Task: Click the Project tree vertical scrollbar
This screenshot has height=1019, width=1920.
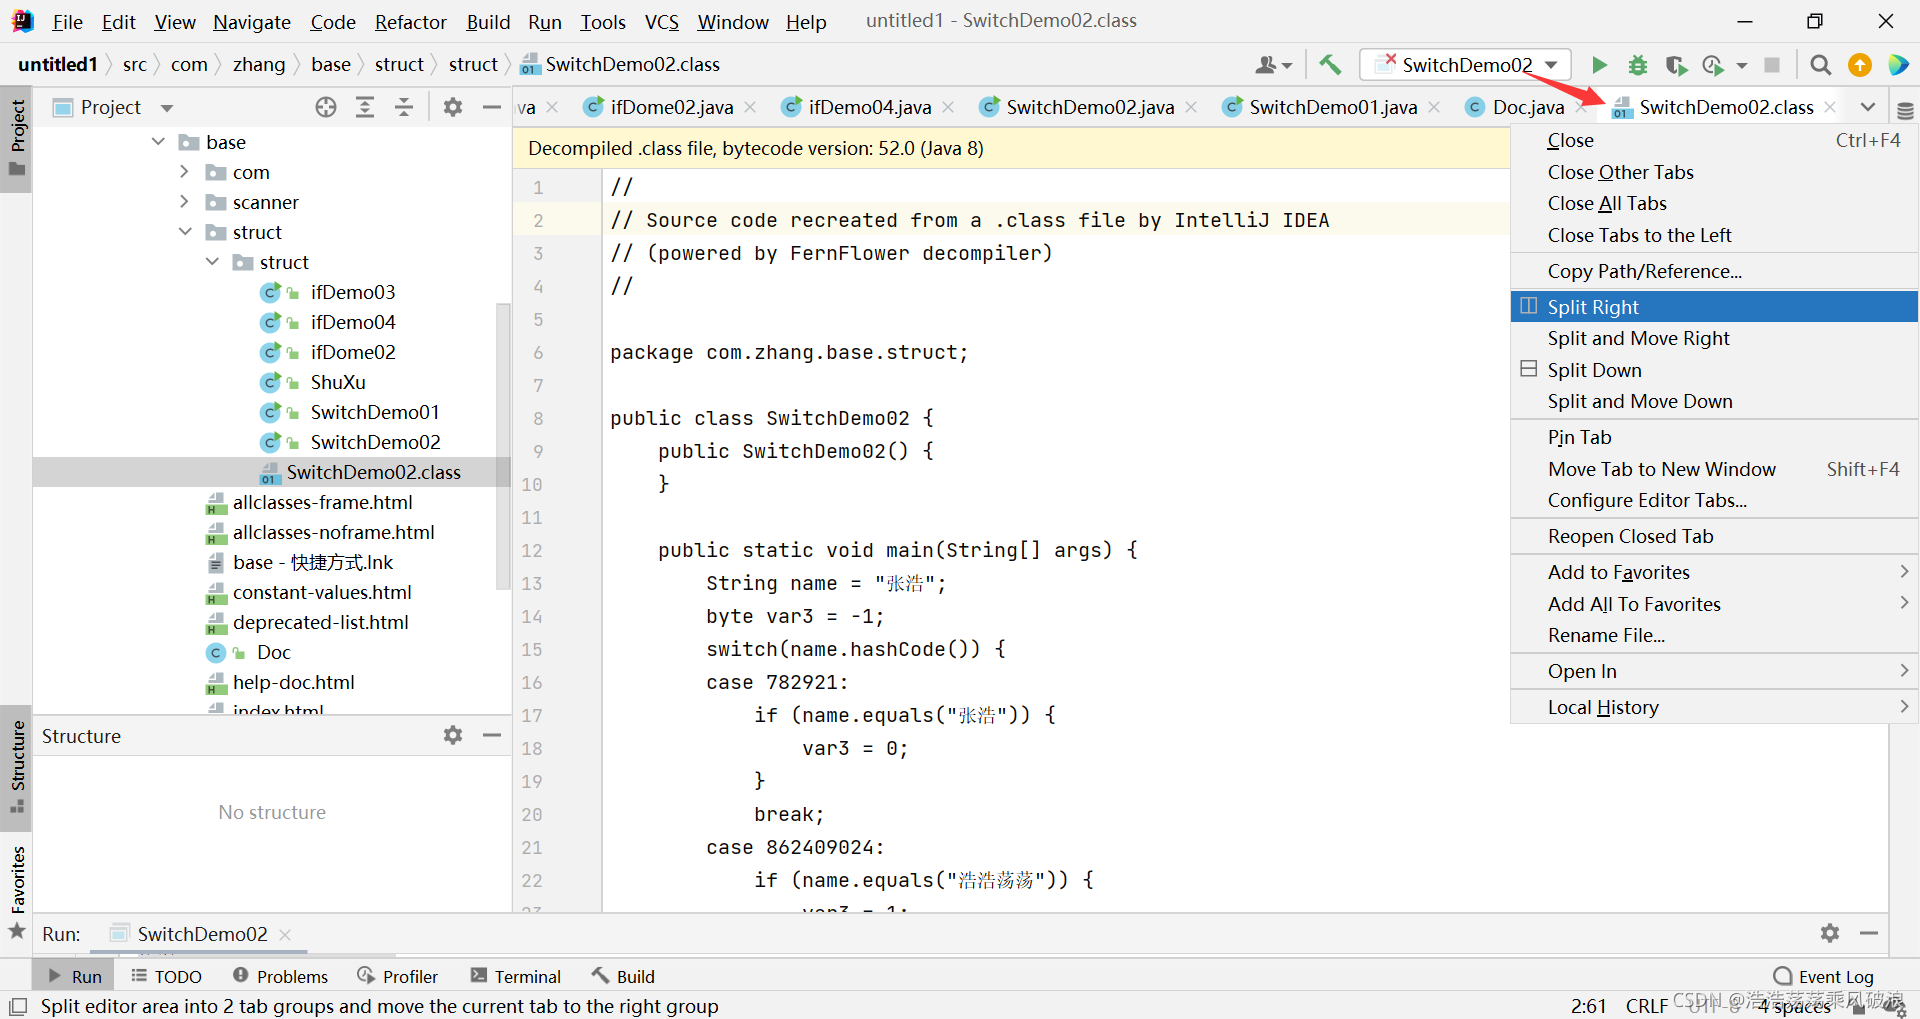Action: pyautogui.click(x=503, y=445)
